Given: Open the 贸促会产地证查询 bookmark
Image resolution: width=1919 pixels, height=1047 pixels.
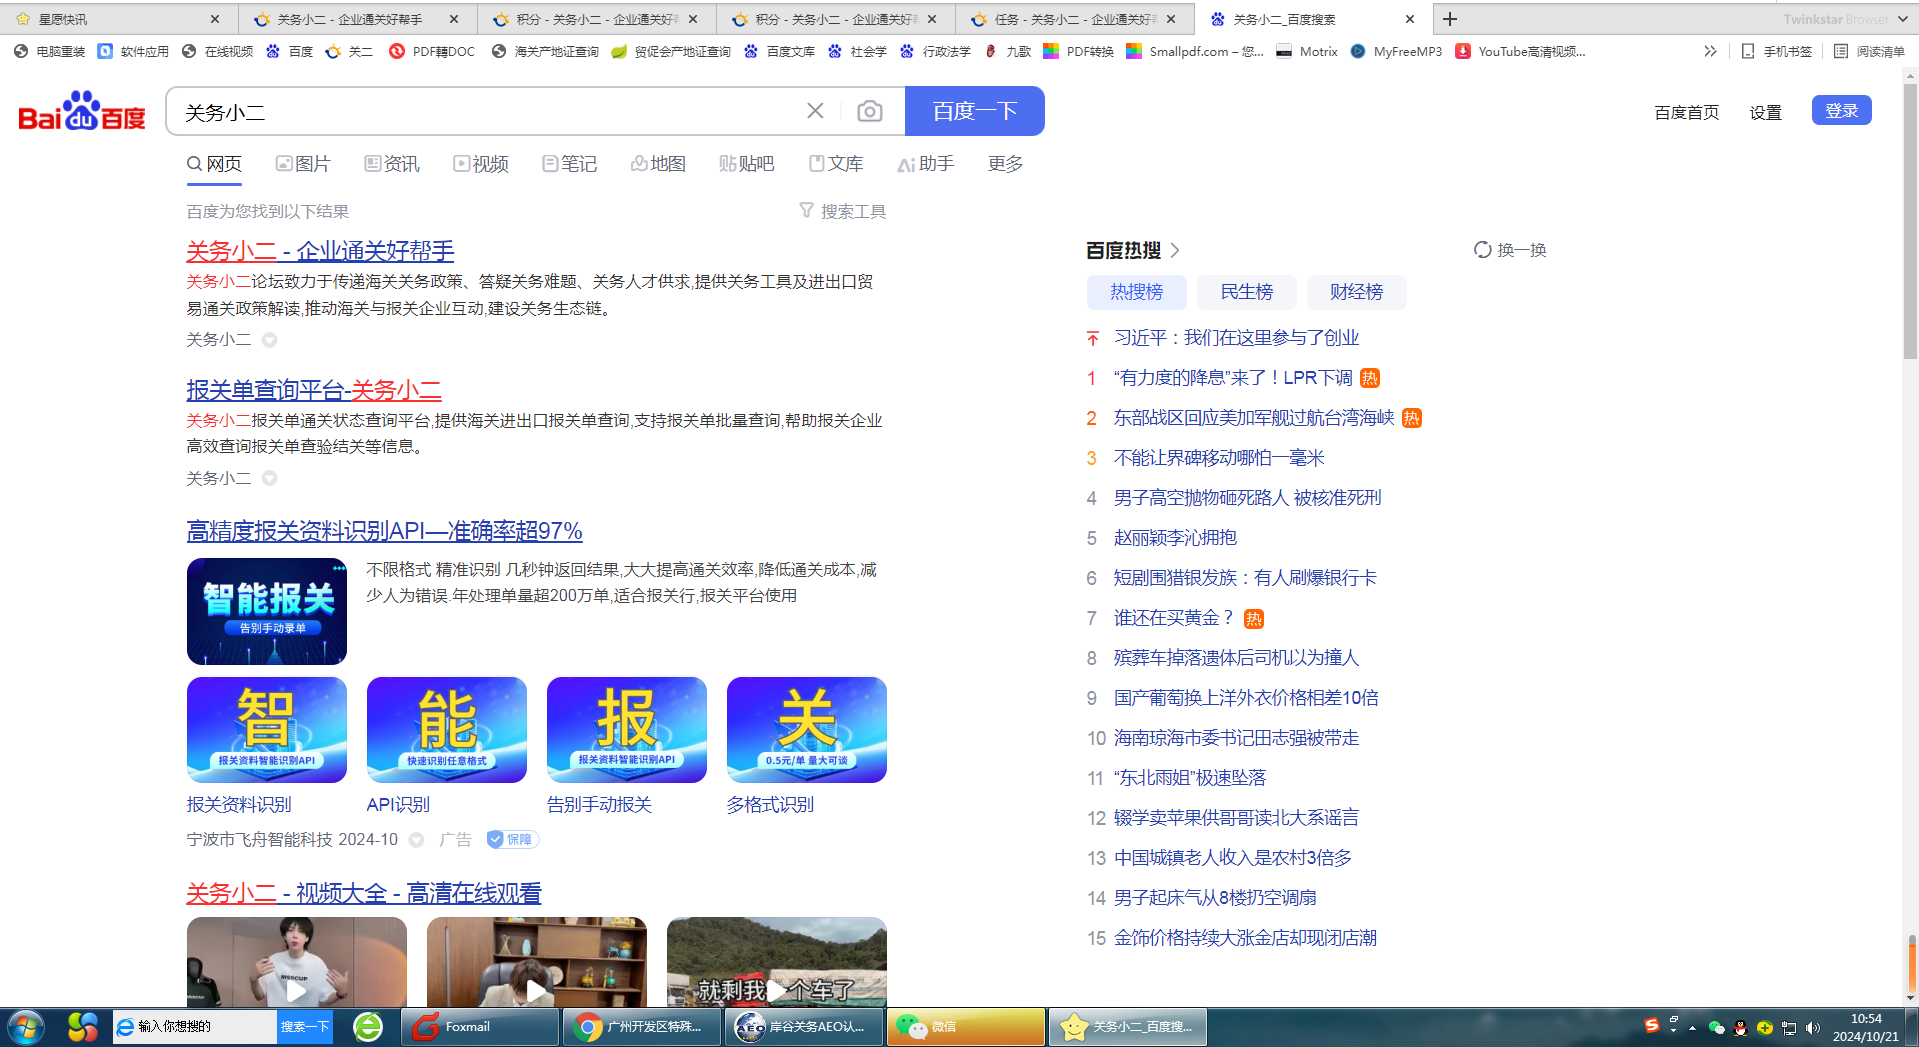Looking at the screenshot, I should pos(671,51).
